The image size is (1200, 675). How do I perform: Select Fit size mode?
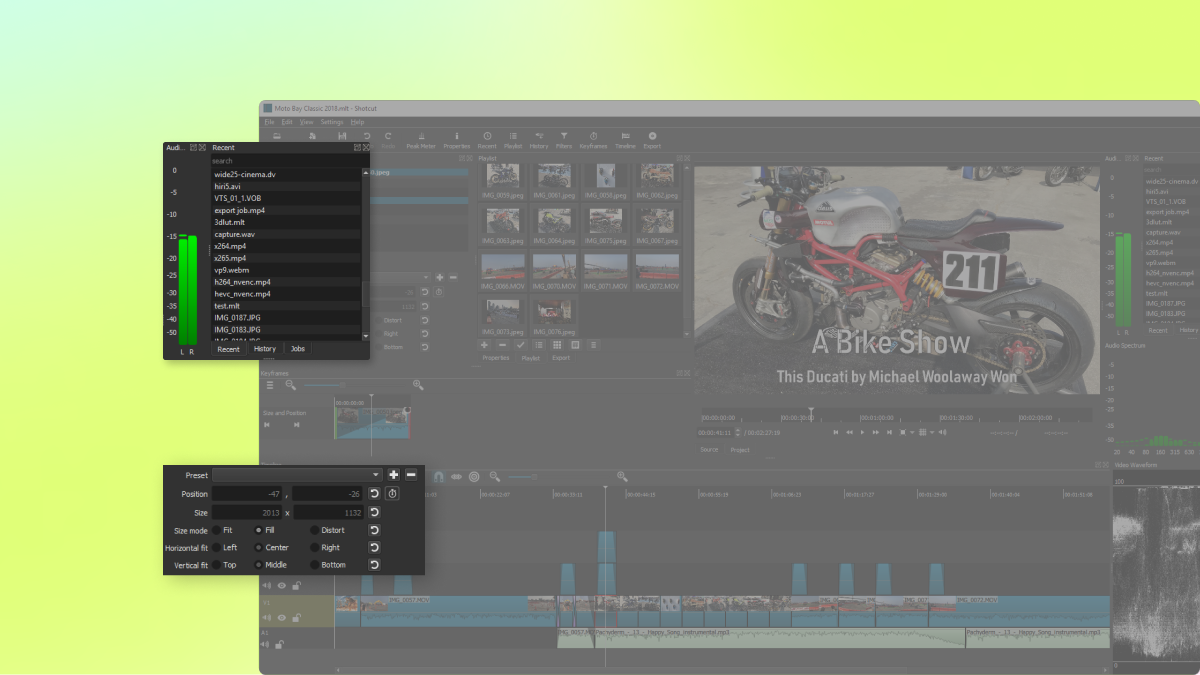click(x=223, y=530)
